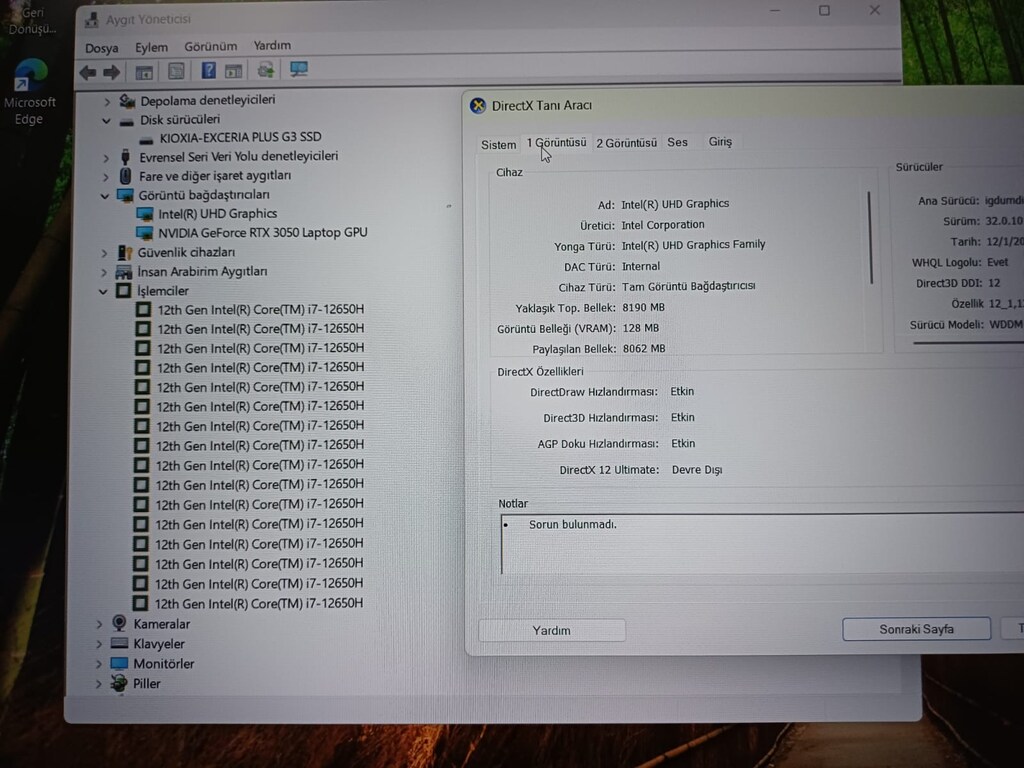Image resolution: width=1024 pixels, height=768 pixels.
Task: Click the mouse icon for Fare ve diğer işaret aygıtları
Action: pos(125,176)
